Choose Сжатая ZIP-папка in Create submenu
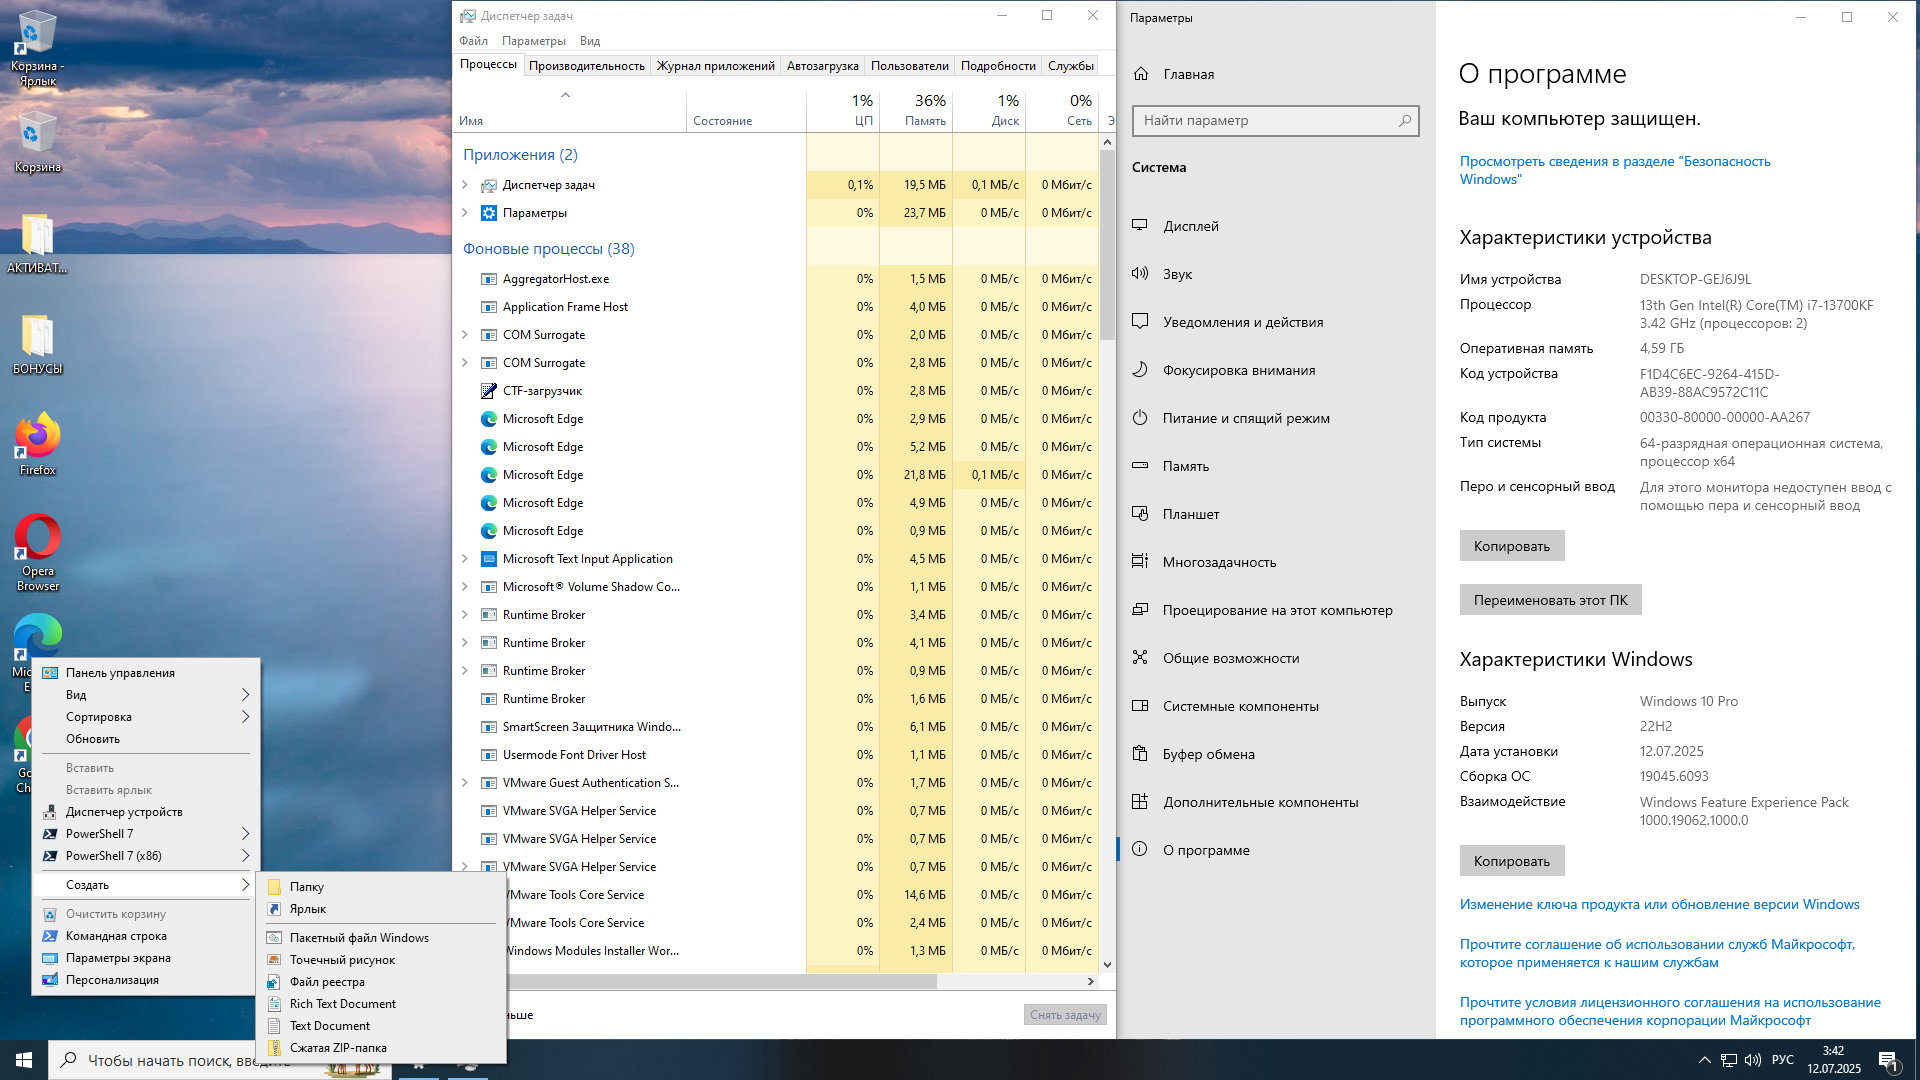 point(381,1048)
